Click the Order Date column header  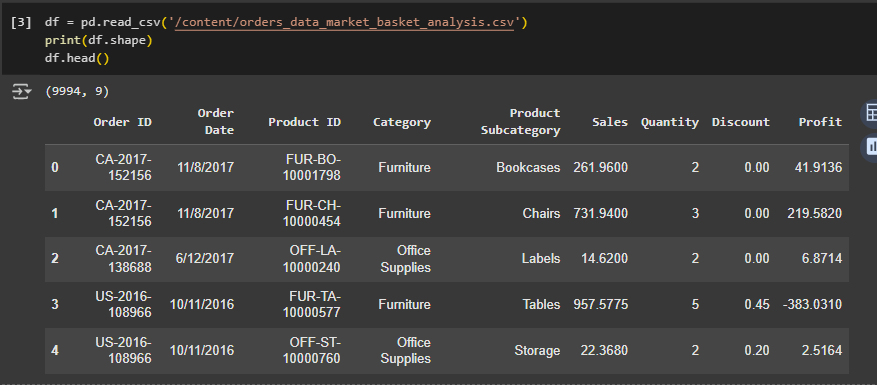(x=215, y=121)
